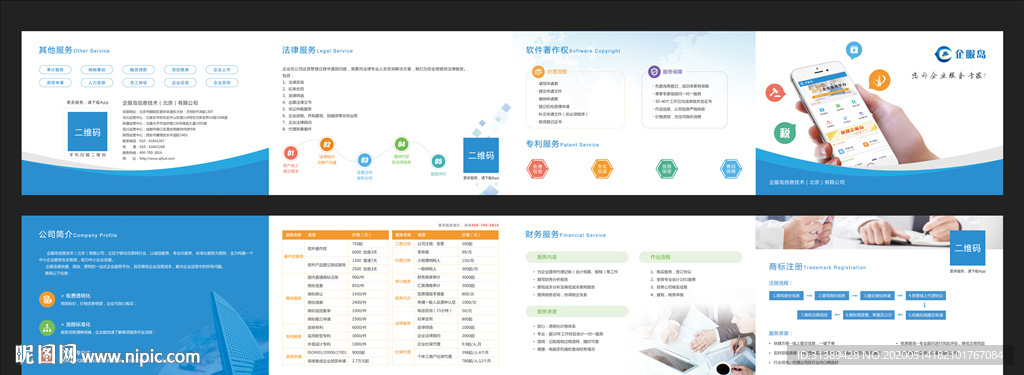Click the 其他服务 Other Service heading
Screen dimensions: 1024x375
[74, 50]
